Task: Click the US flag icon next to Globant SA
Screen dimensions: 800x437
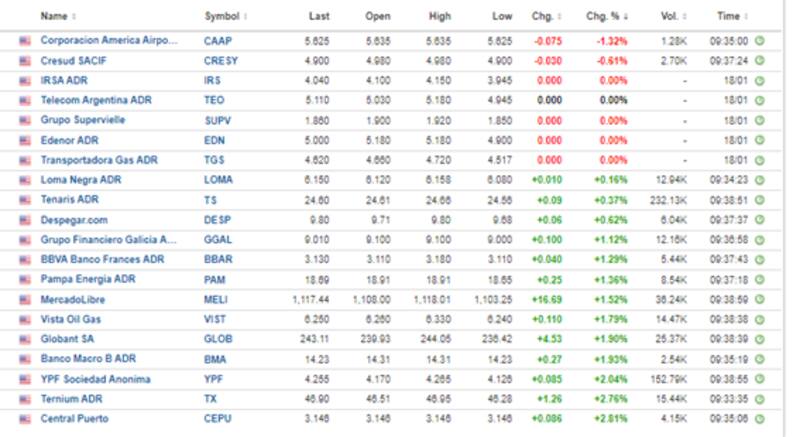Action: tap(24, 339)
